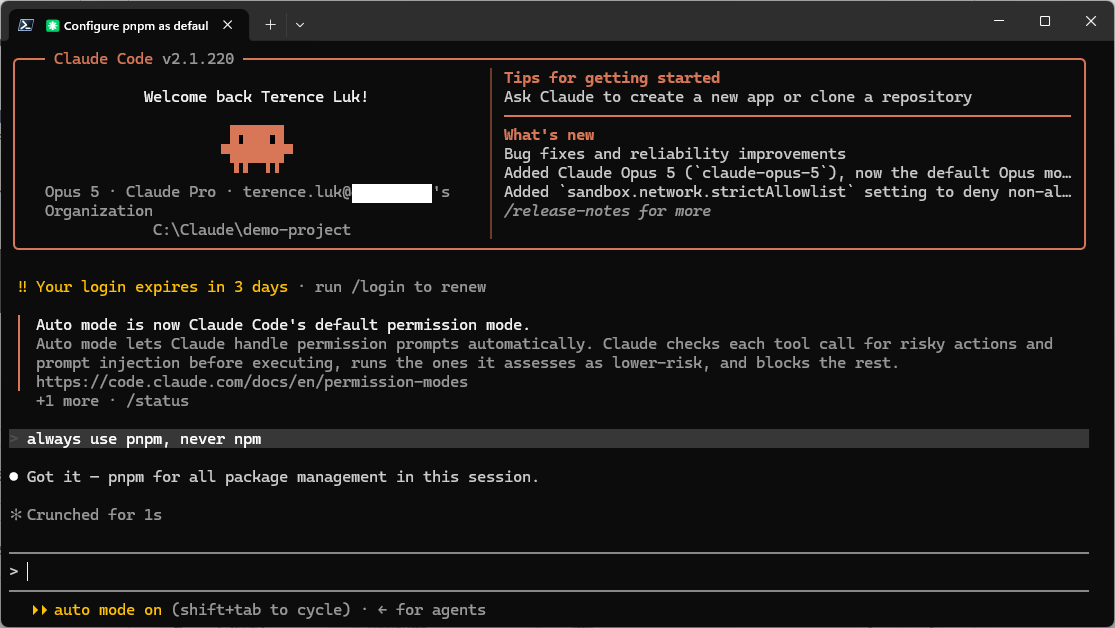Click 'always use pnpm, never npm' message
This screenshot has height=628, width=1115.
click(144, 439)
